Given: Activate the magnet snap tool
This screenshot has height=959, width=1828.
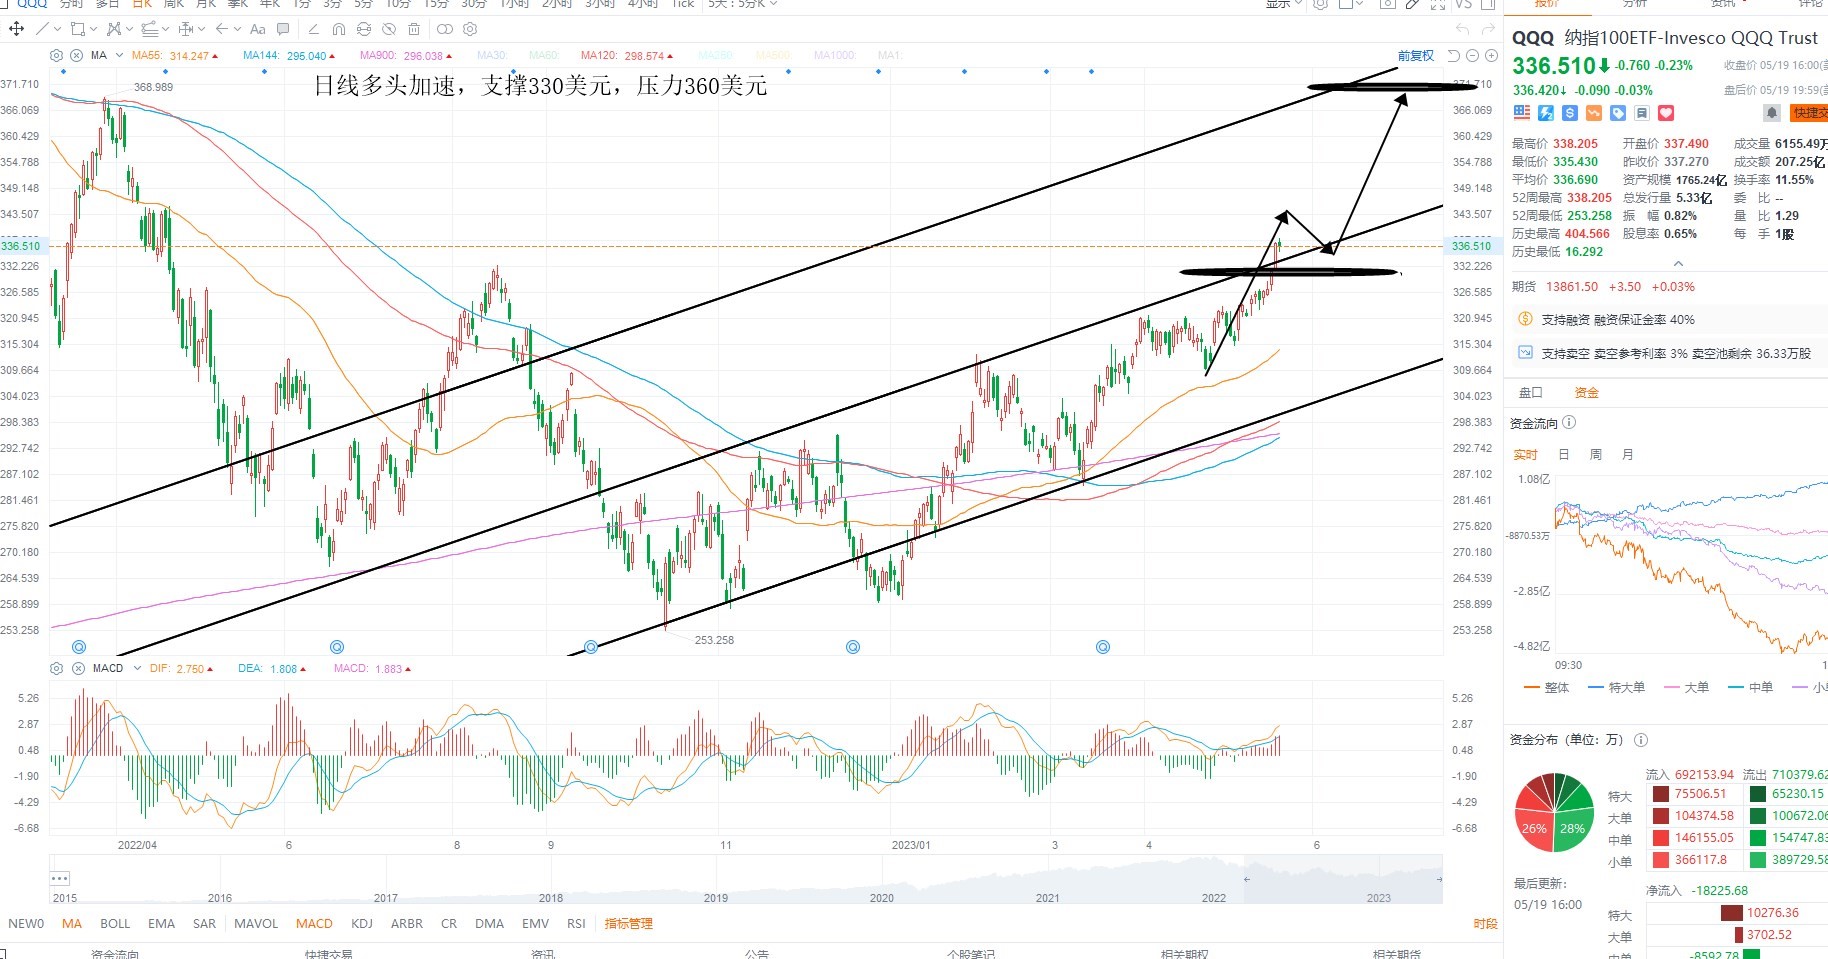Looking at the screenshot, I should point(338,29).
